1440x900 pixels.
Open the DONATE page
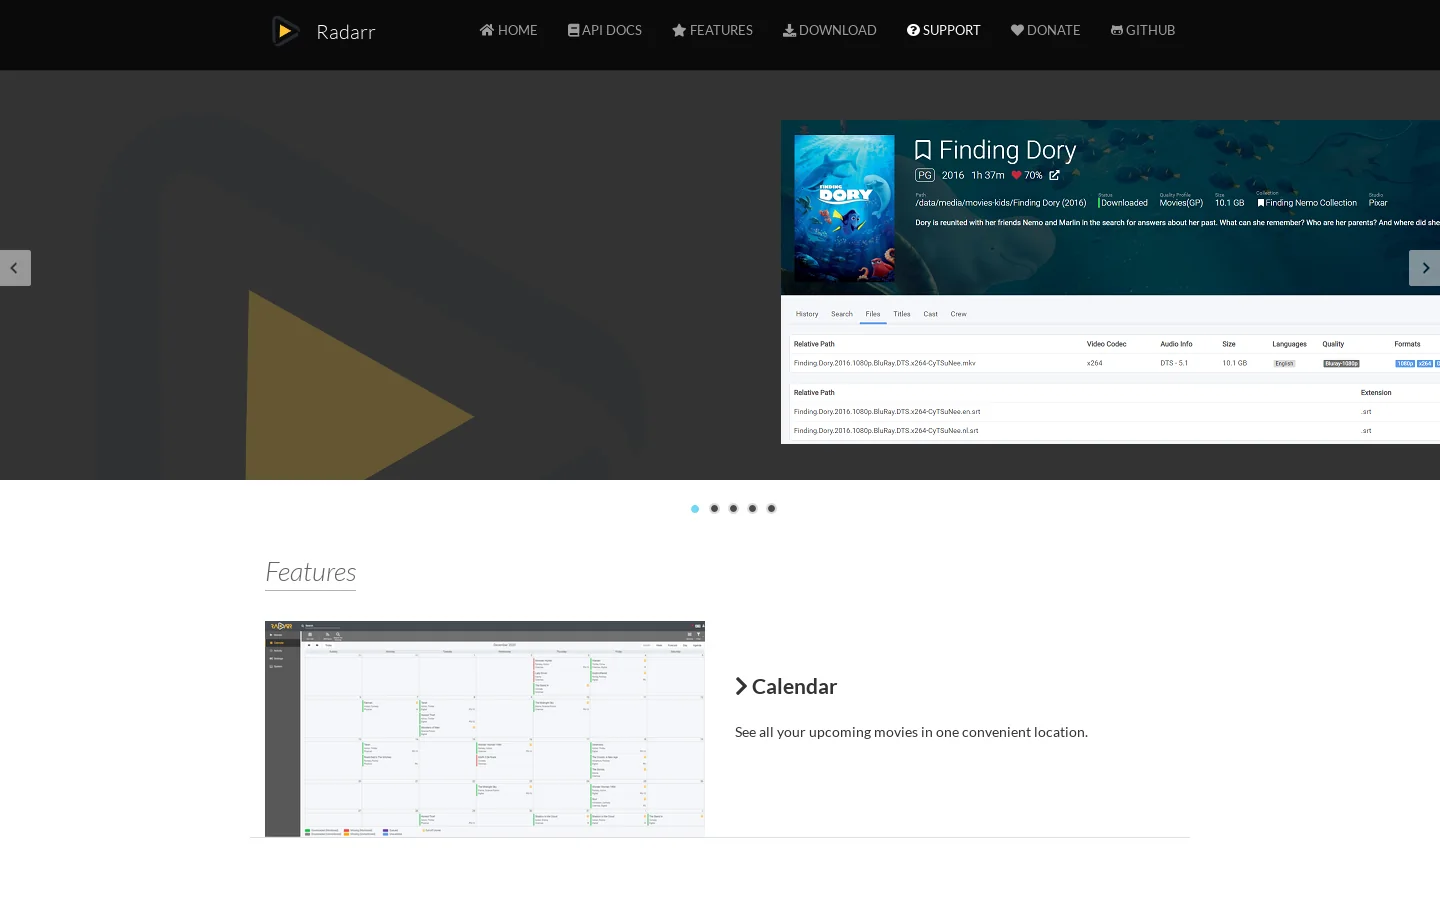tap(1045, 30)
